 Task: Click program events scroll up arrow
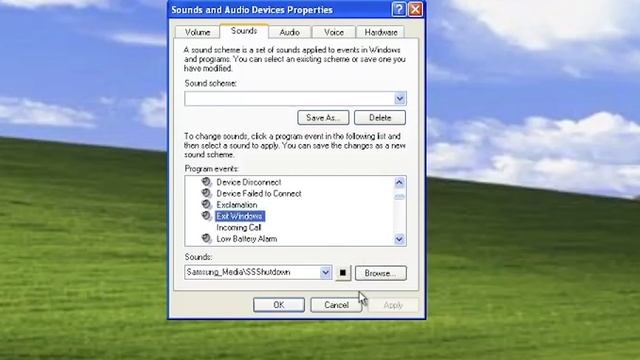399,182
